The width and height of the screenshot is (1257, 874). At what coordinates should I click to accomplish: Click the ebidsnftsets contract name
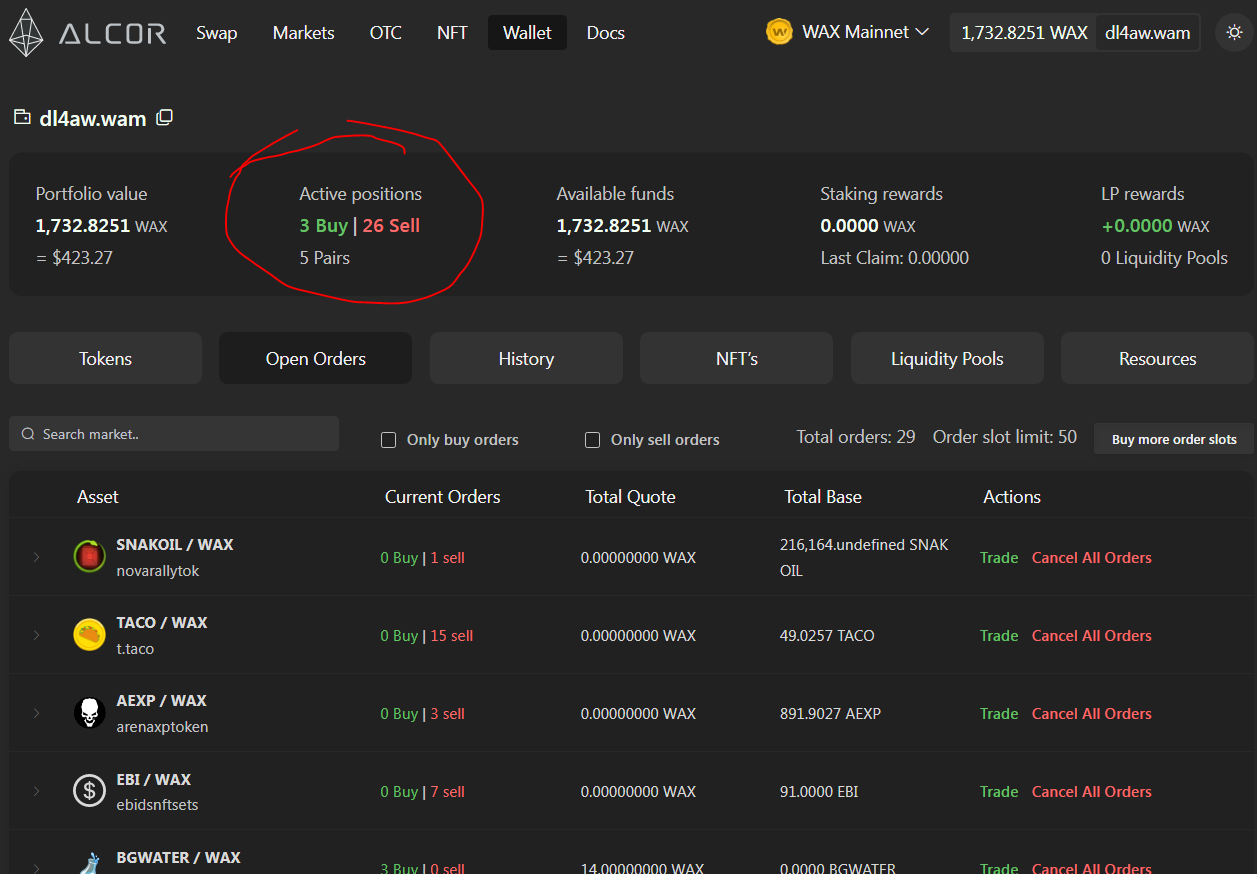coord(157,804)
